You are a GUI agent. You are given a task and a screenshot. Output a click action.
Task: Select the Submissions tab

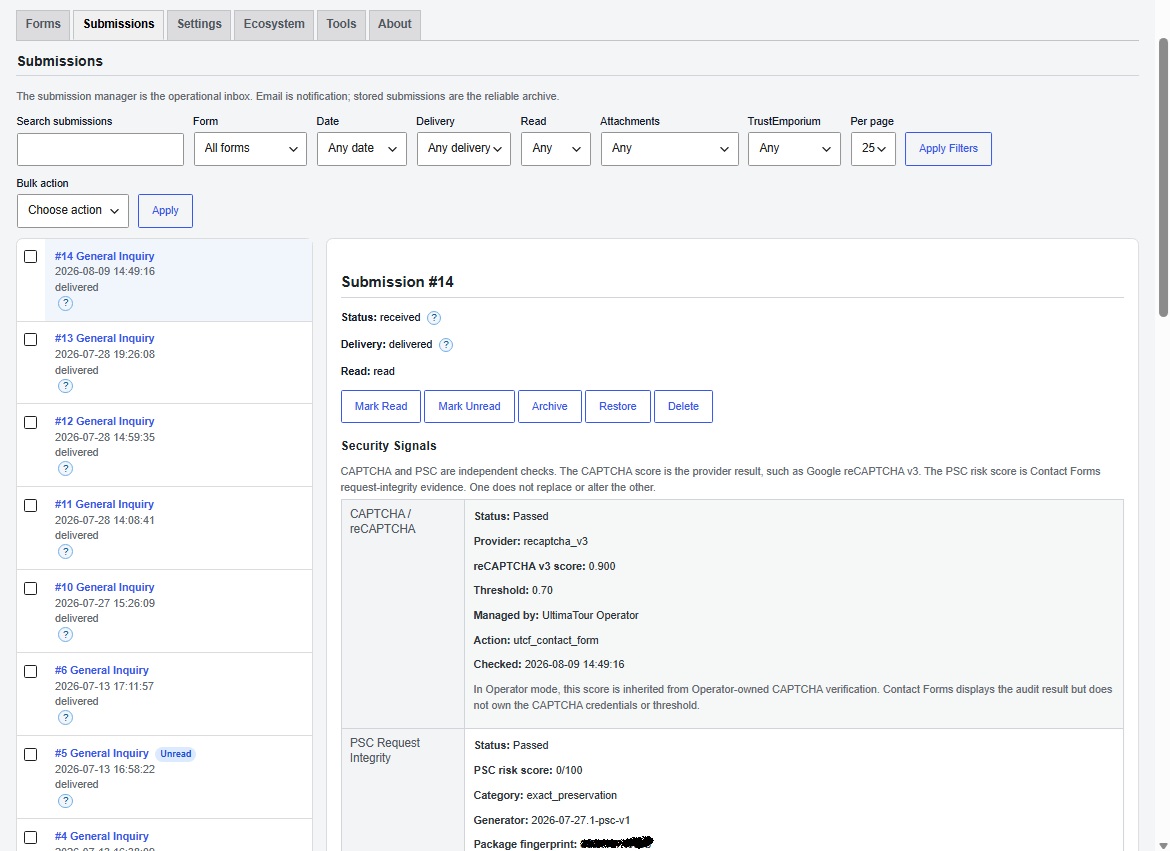119,24
